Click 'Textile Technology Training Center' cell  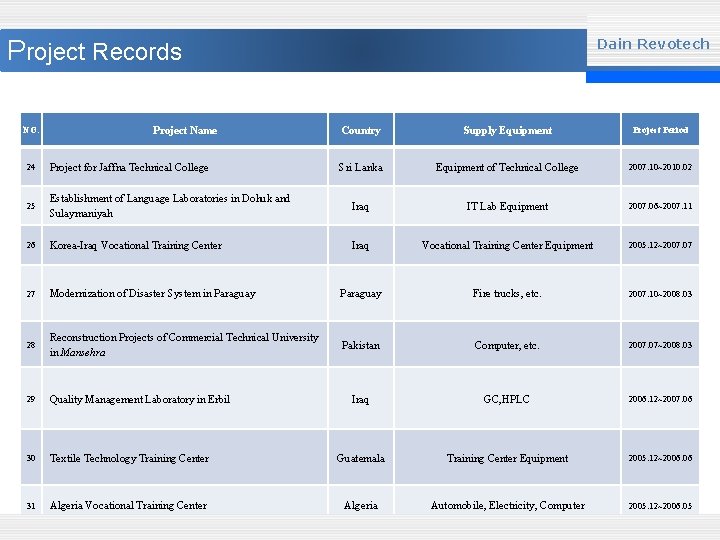coord(185,457)
